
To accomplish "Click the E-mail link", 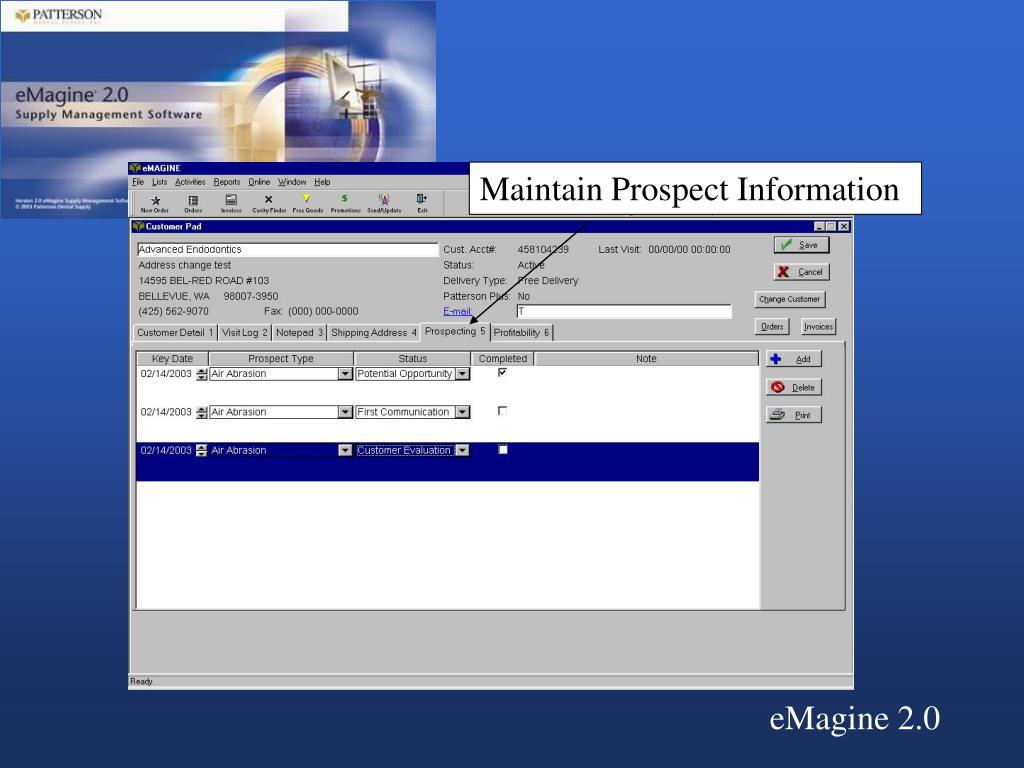I will click(457, 312).
